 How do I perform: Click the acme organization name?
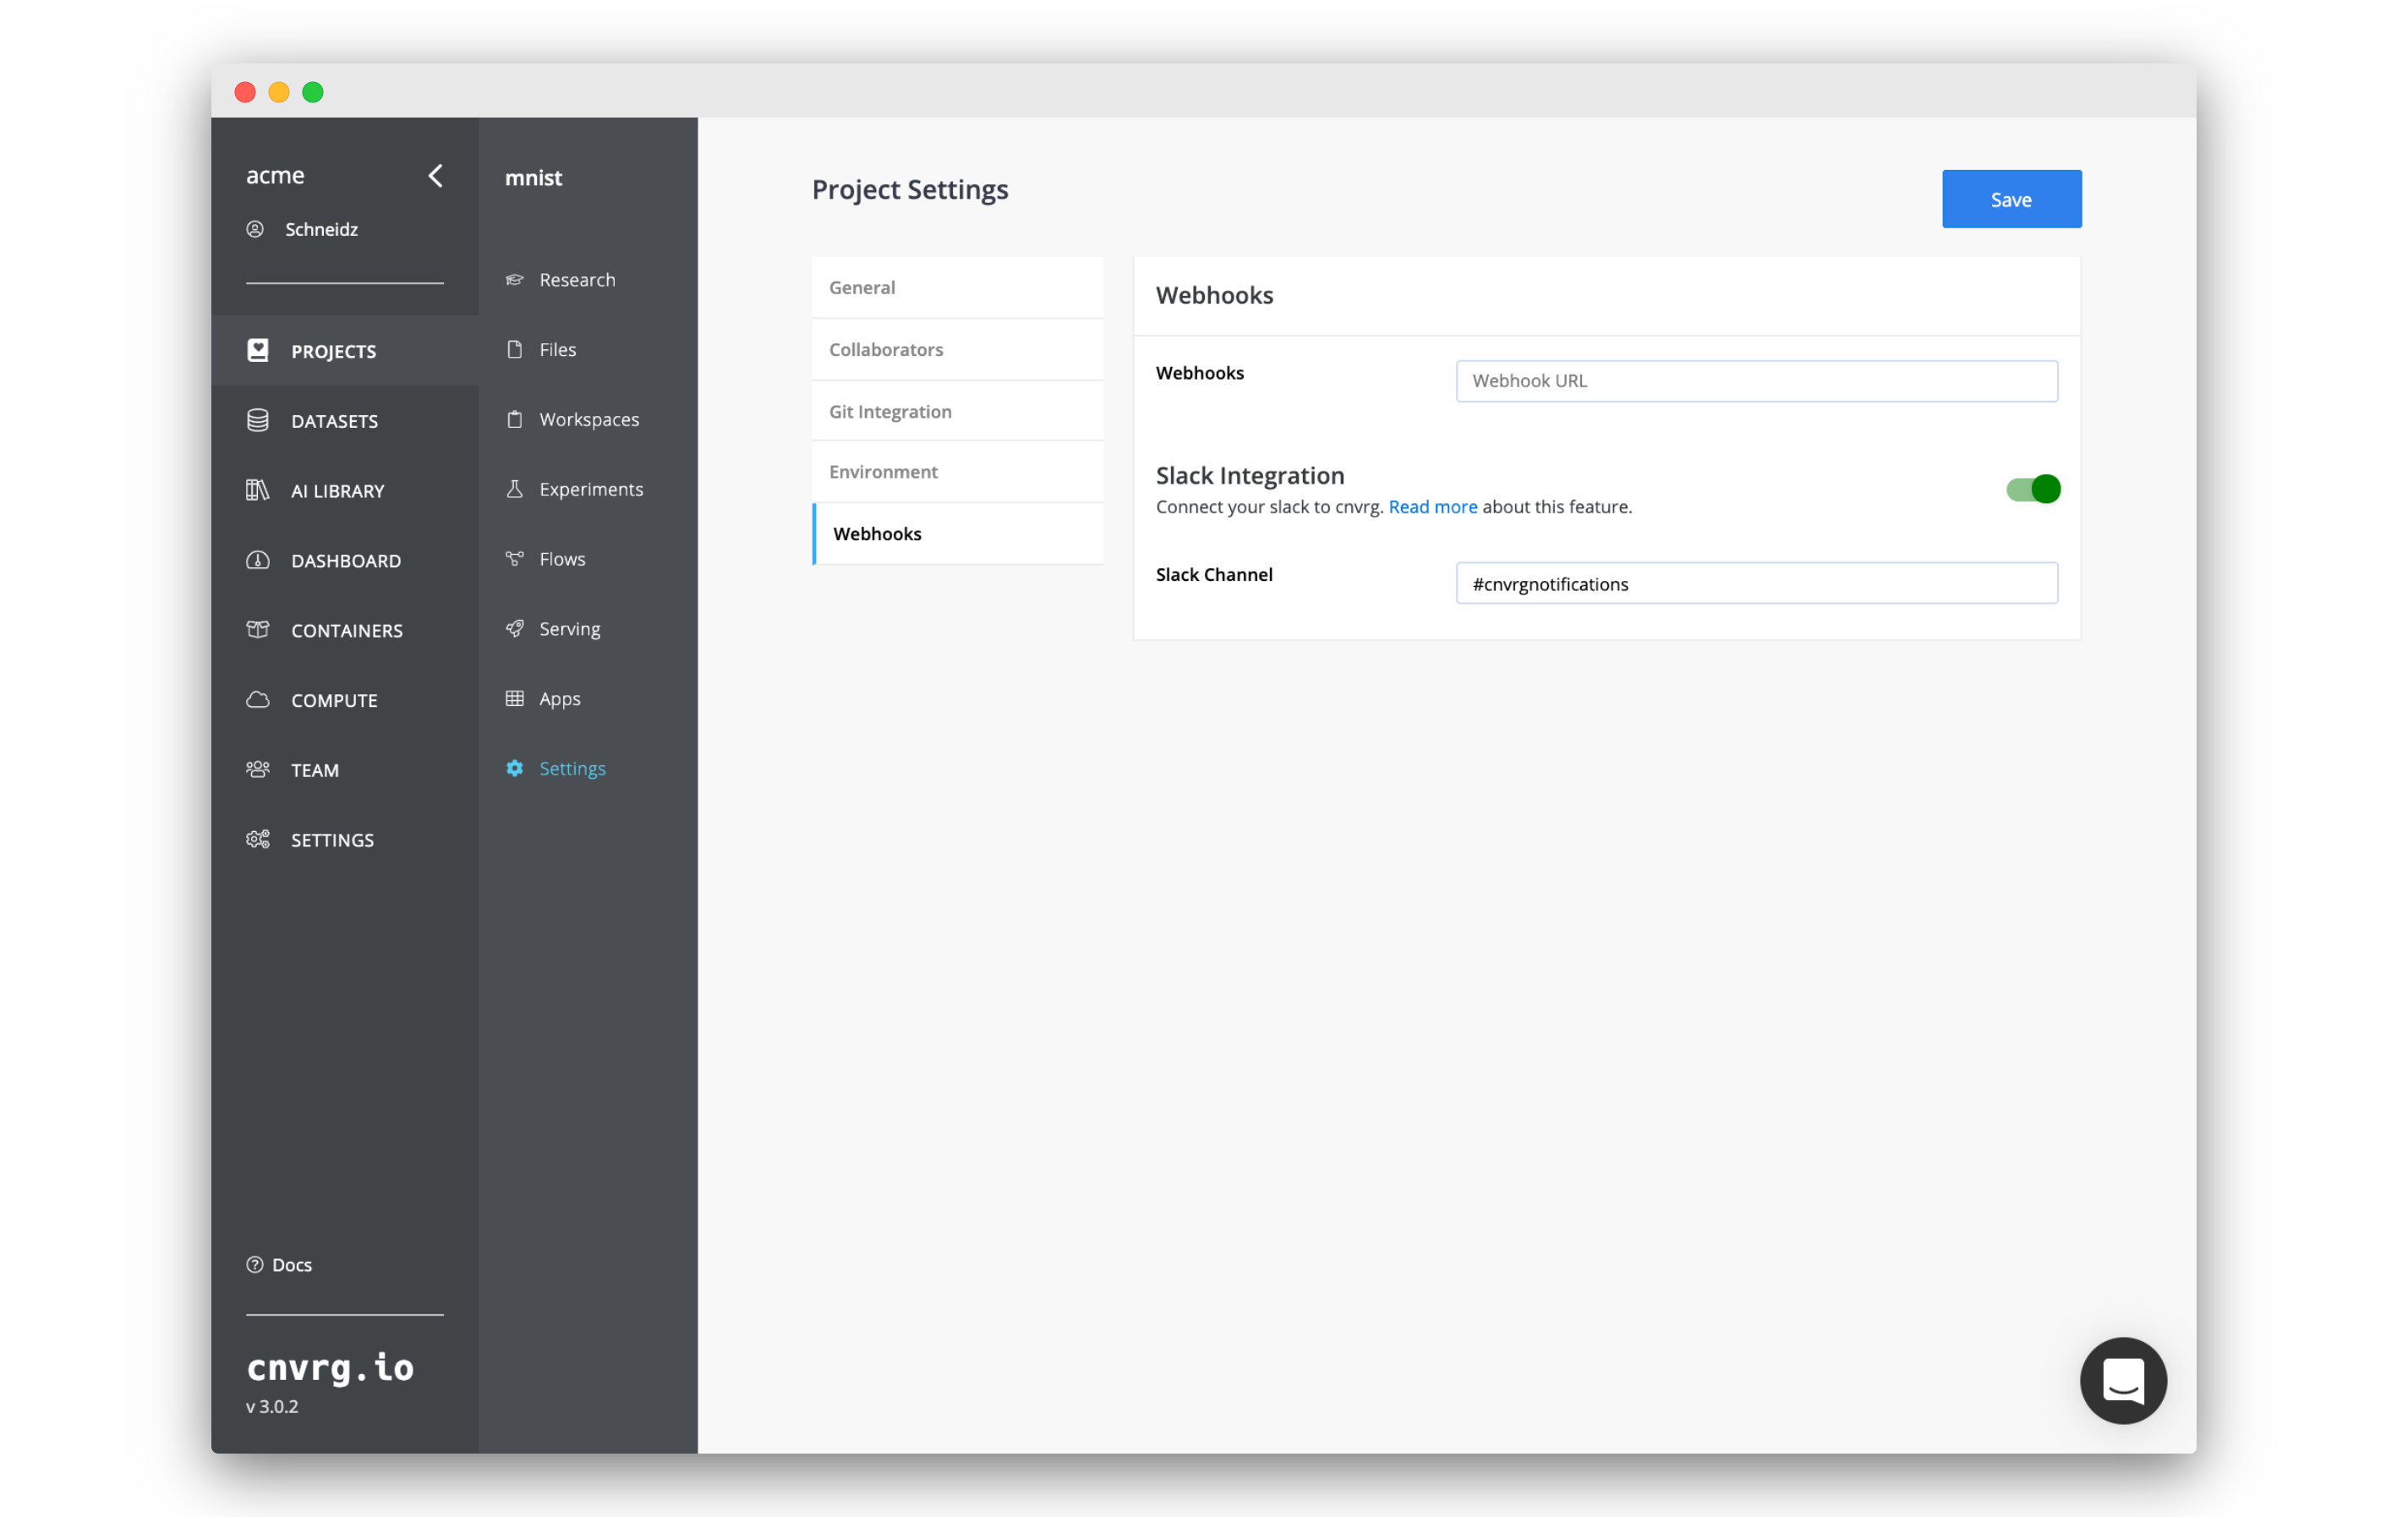point(275,175)
